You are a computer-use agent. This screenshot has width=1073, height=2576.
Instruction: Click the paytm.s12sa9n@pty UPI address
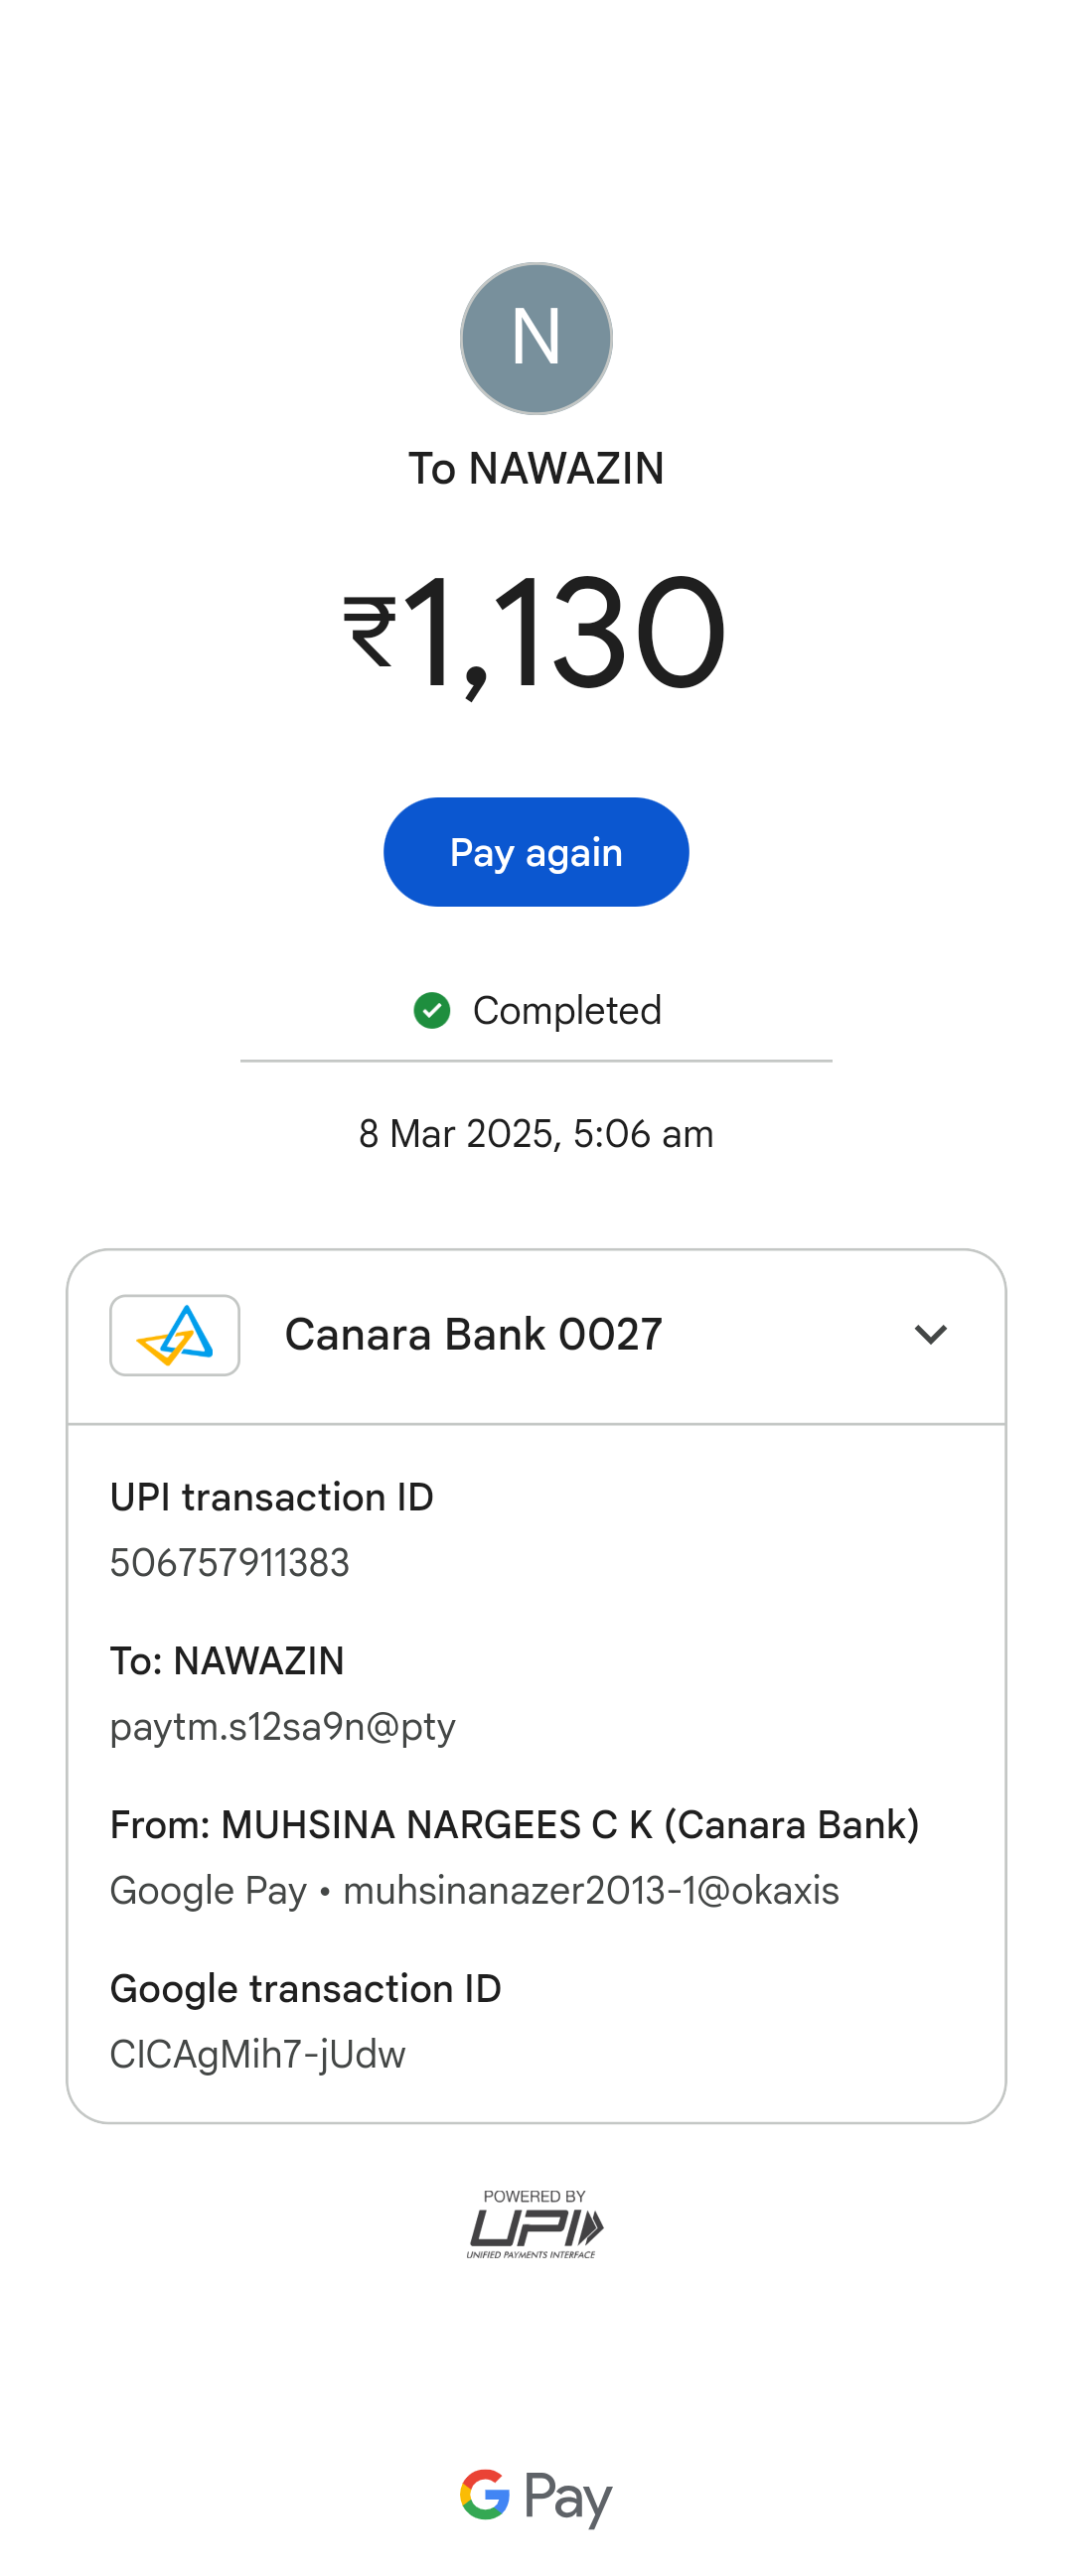tap(283, 1727)
